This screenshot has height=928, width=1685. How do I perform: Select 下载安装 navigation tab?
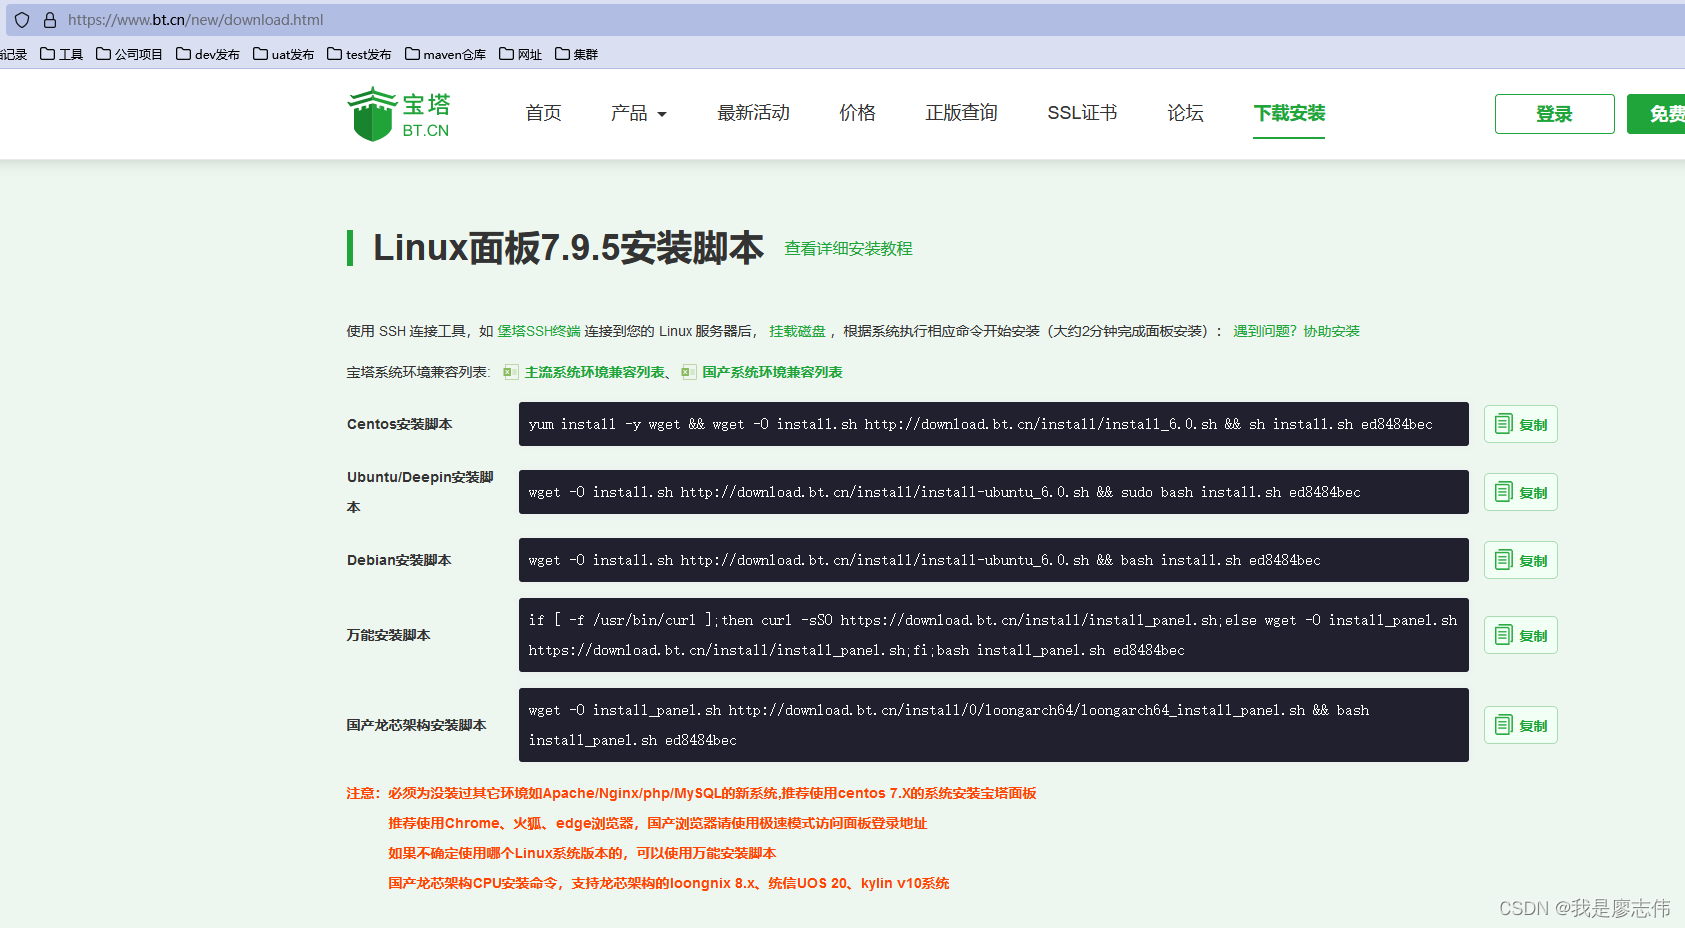click(x=1289, y=113)
